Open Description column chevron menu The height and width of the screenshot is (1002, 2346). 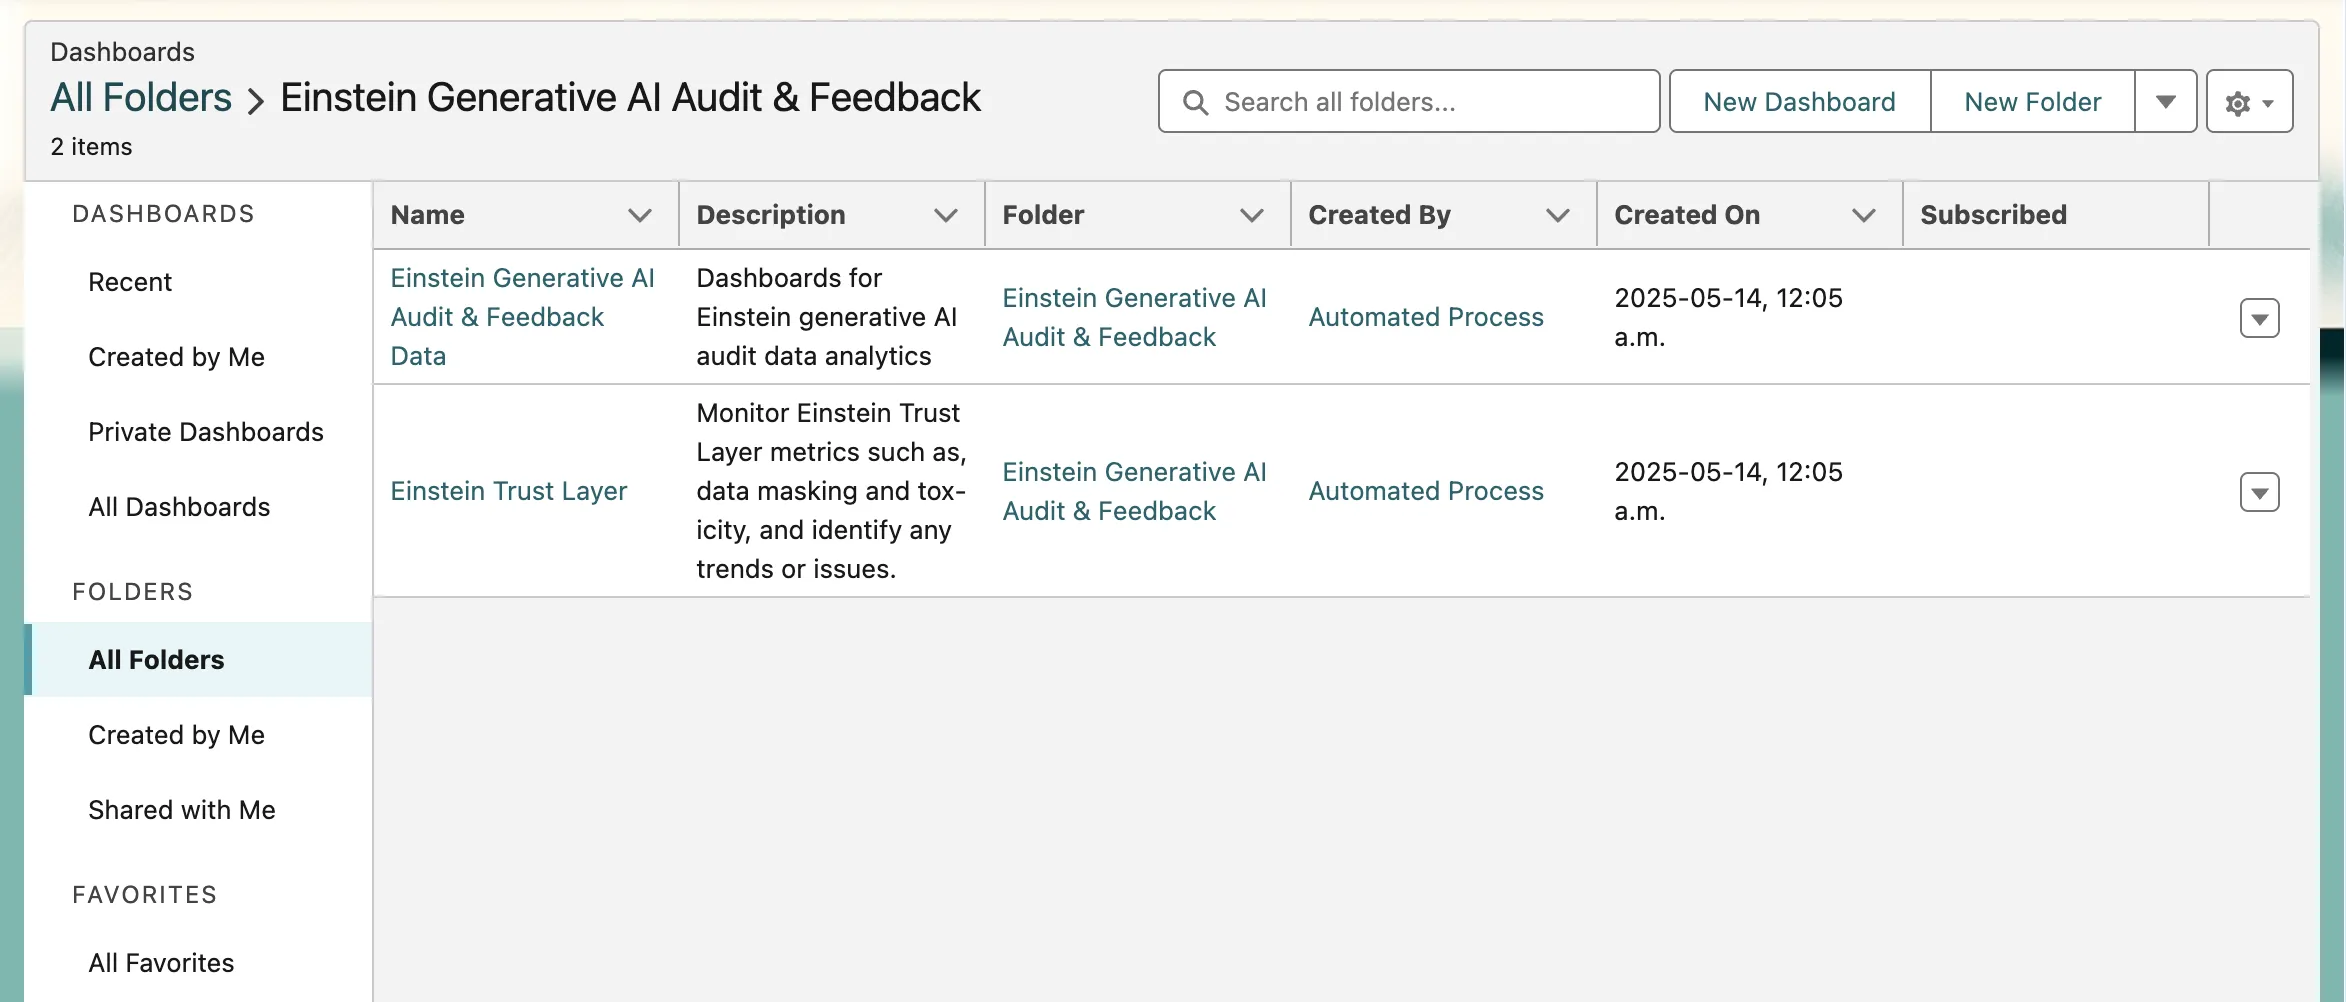pos(946,215)
